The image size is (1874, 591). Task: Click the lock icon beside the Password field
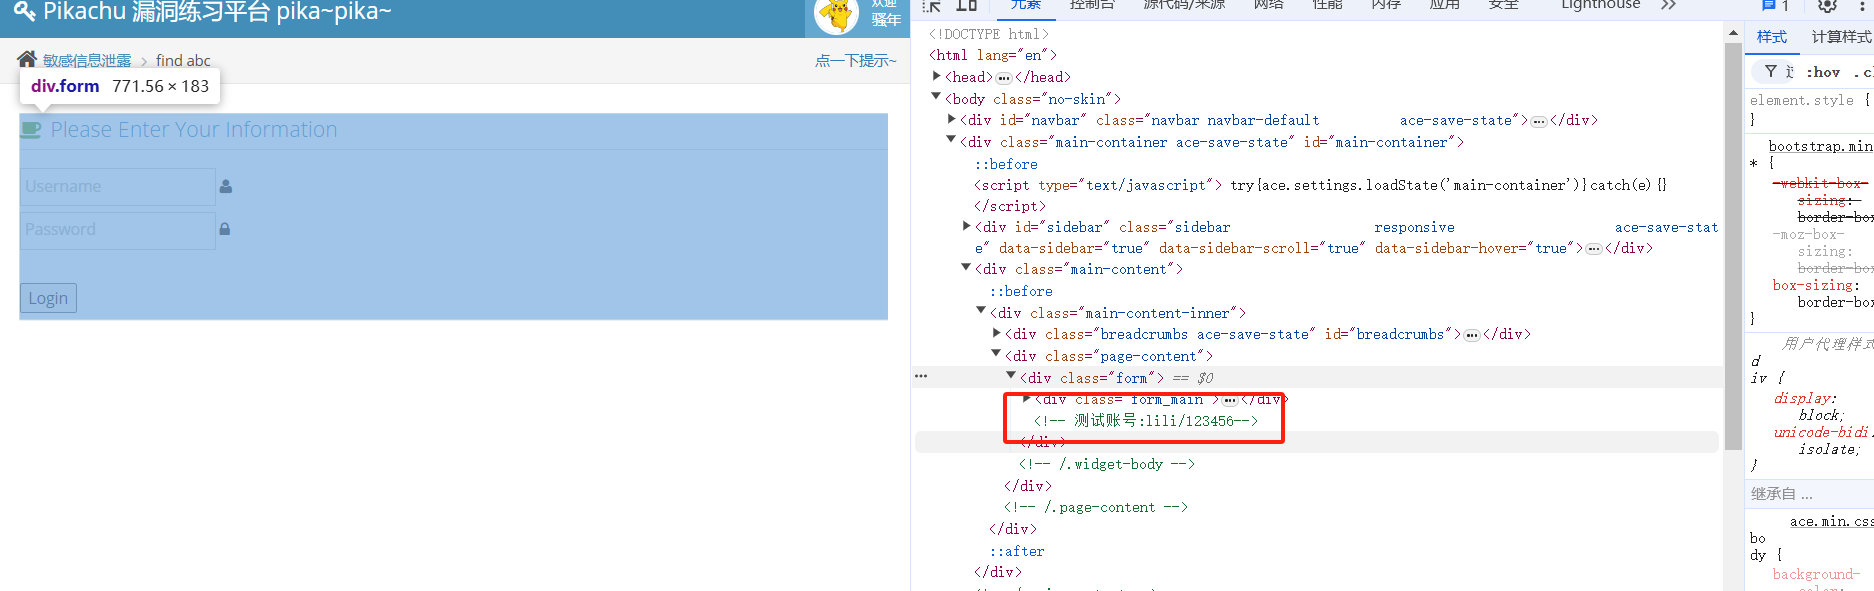[x=225, y=229]
